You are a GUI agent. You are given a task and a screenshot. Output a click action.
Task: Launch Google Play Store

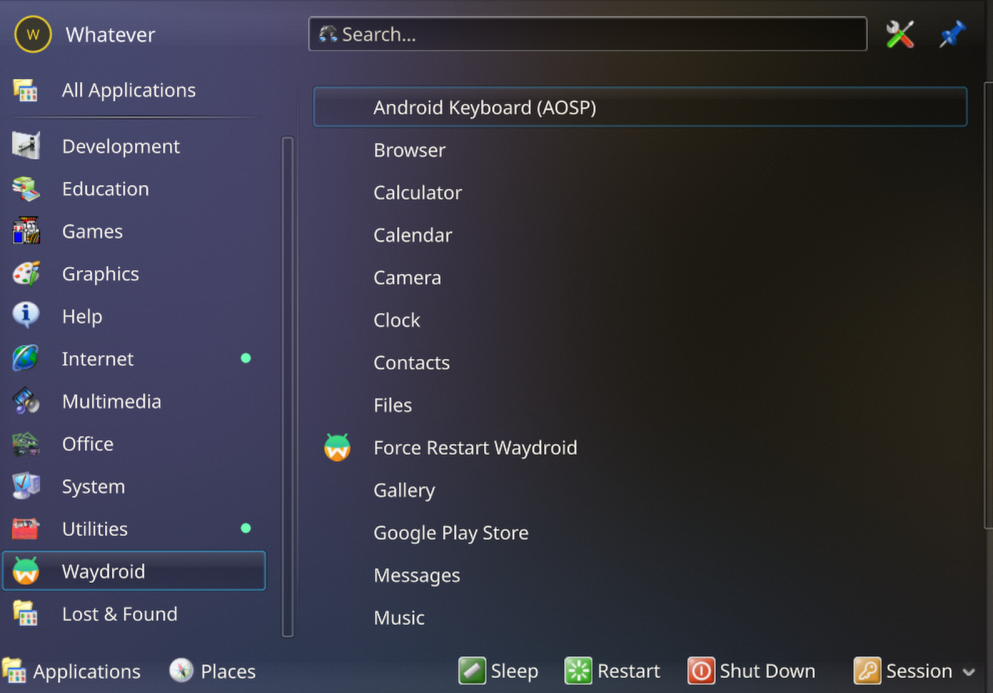640,532
